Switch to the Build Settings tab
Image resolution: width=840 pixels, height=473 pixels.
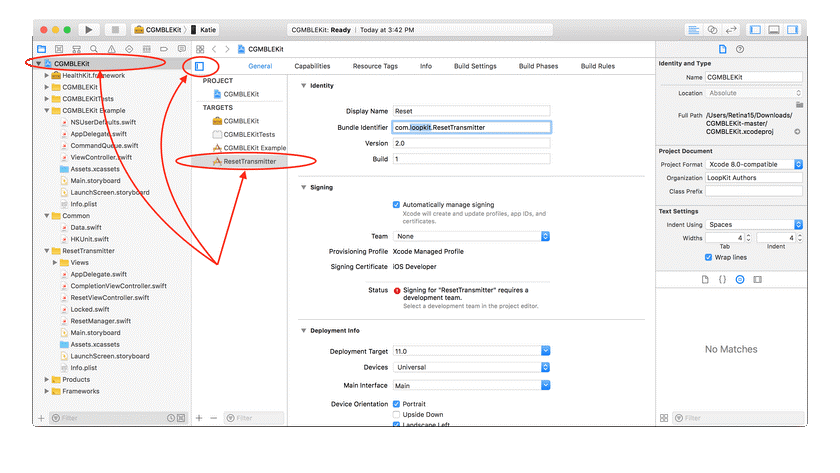475,66
